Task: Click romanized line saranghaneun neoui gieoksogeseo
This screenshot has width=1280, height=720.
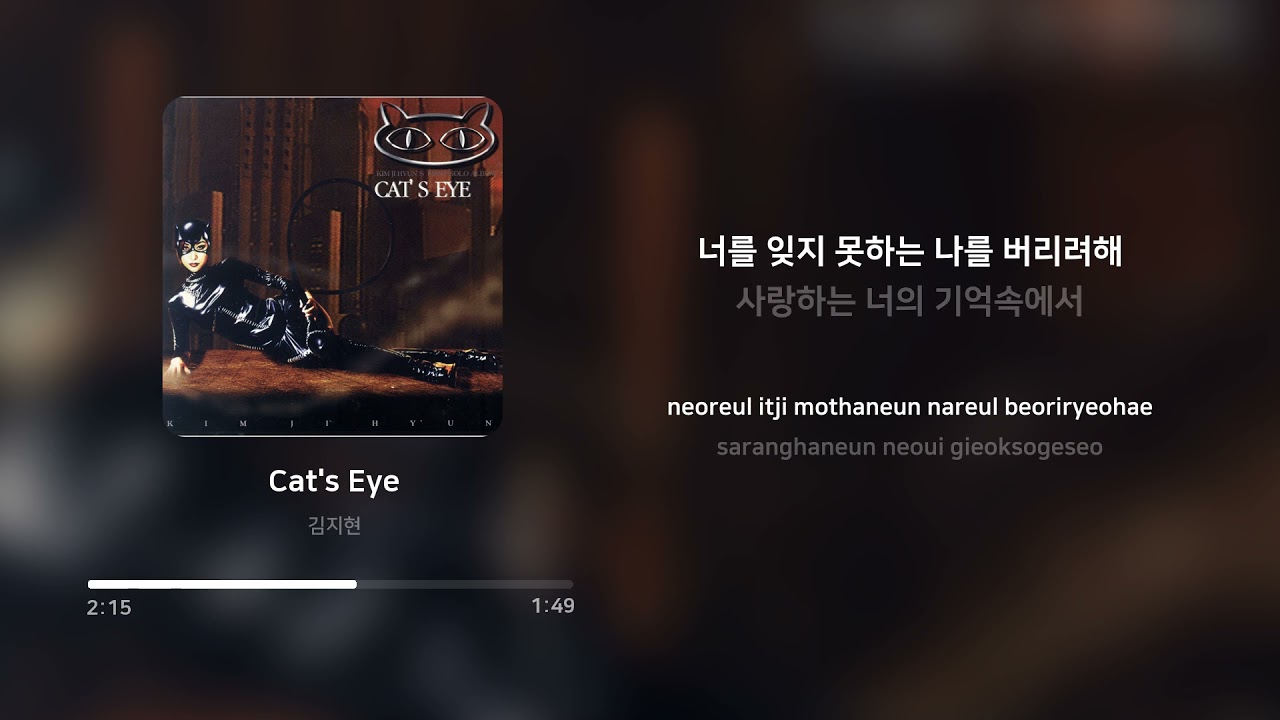Action: click(910, 447)
